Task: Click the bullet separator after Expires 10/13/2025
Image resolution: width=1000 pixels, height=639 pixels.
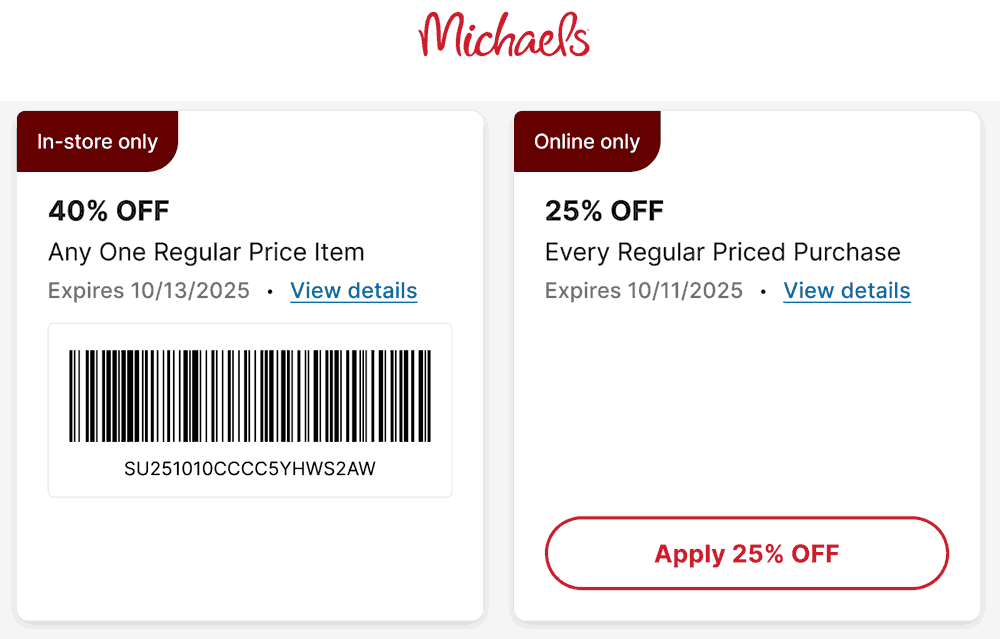Action: pos(270,292)
